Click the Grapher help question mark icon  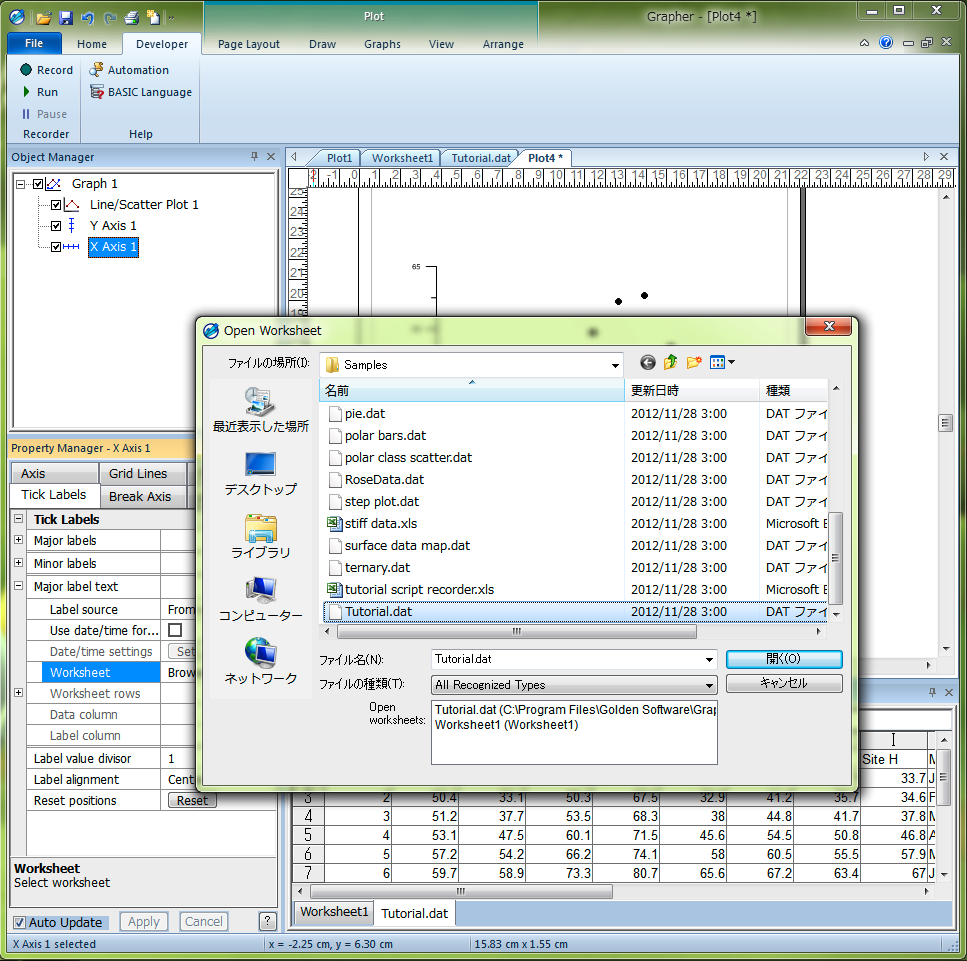pyautogui.click(x=886, y=43)
